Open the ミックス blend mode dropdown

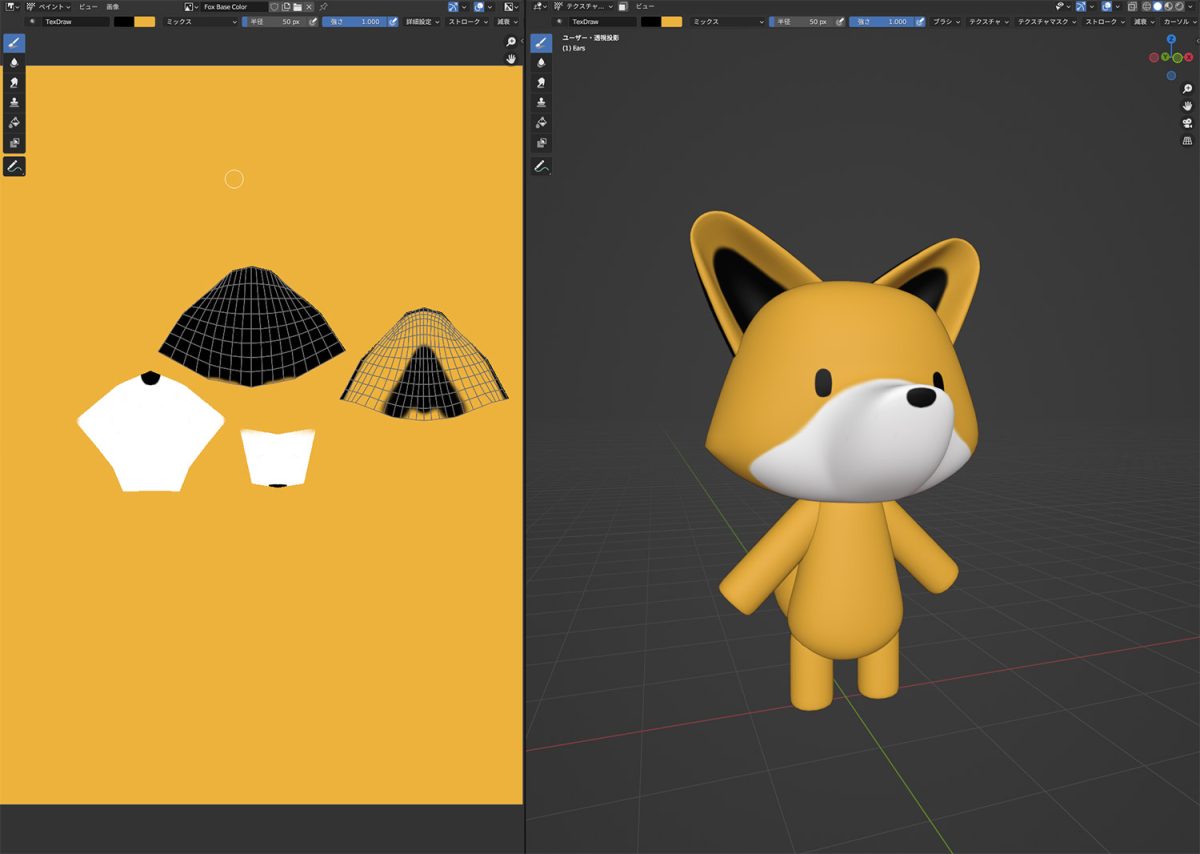pos(200,21)
